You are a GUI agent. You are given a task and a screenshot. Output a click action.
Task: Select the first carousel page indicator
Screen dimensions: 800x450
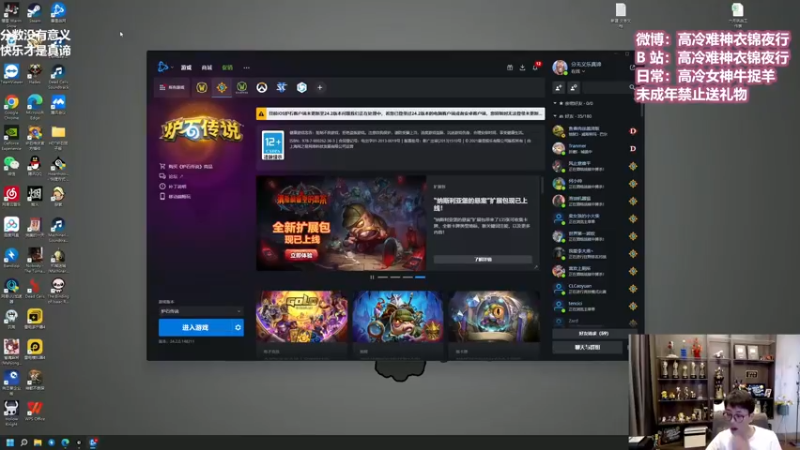383,277
